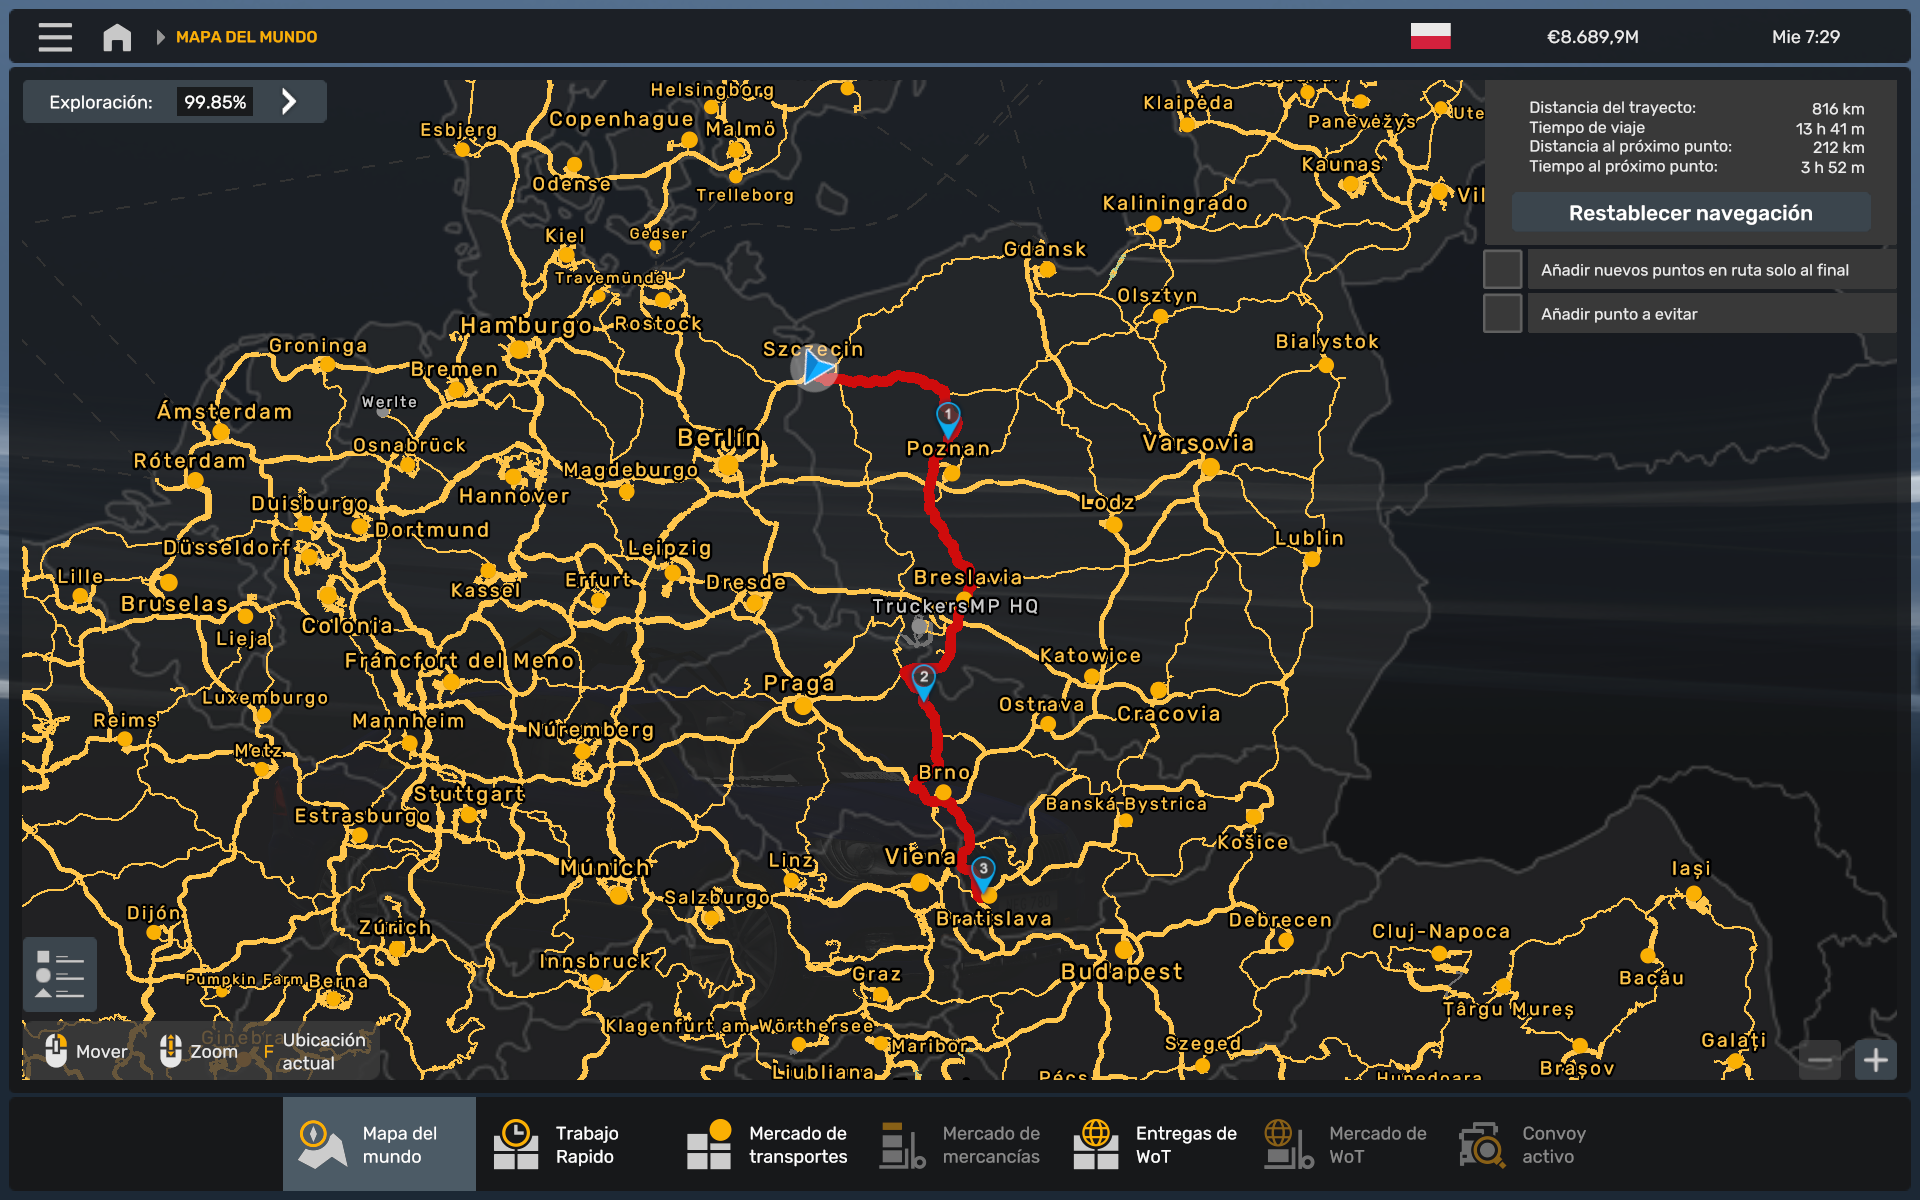The image size is (1920, 1200).
Task: Open the hamburger main menu
Action: click(x=55, y=37)
